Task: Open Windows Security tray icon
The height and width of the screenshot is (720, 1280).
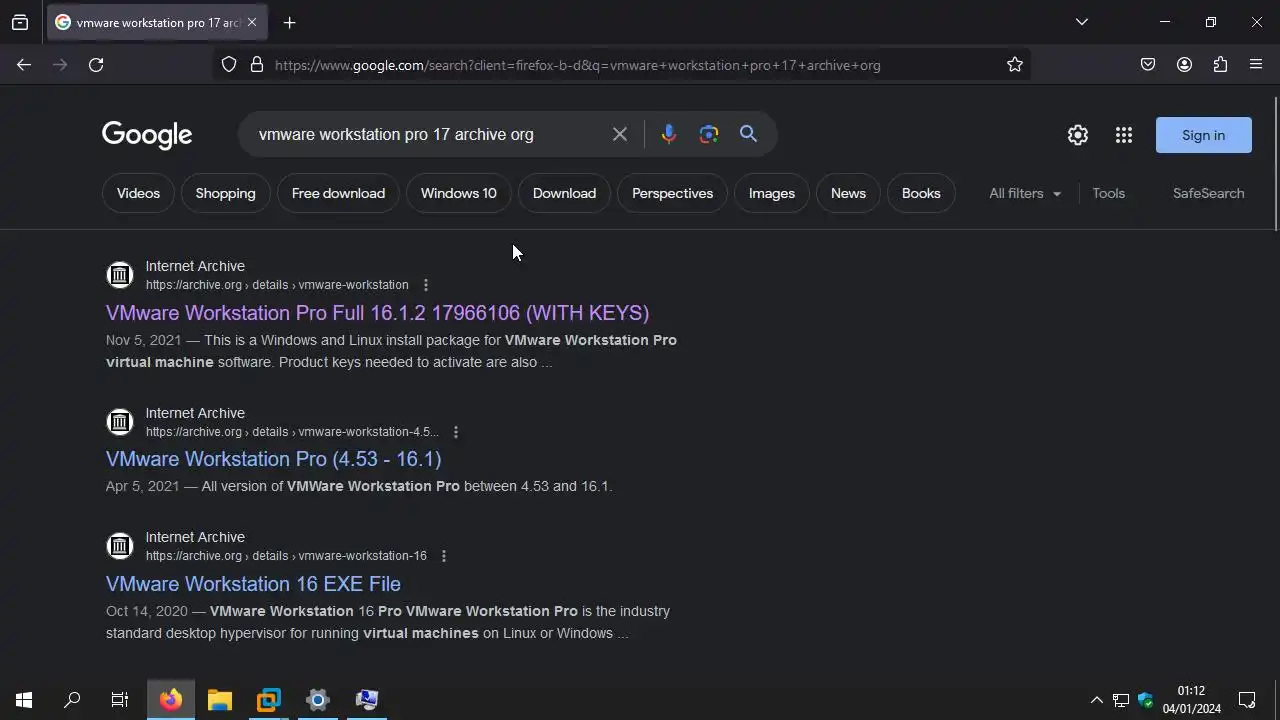Action: (1146, 700)
